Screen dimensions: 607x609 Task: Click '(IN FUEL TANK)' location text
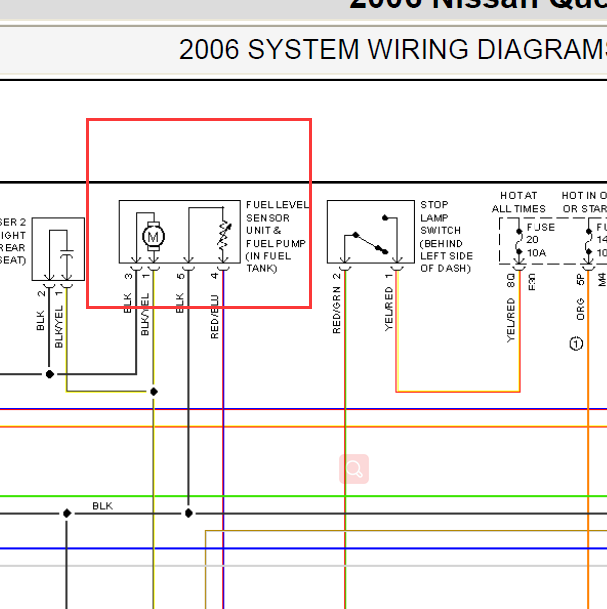[268, 262]
